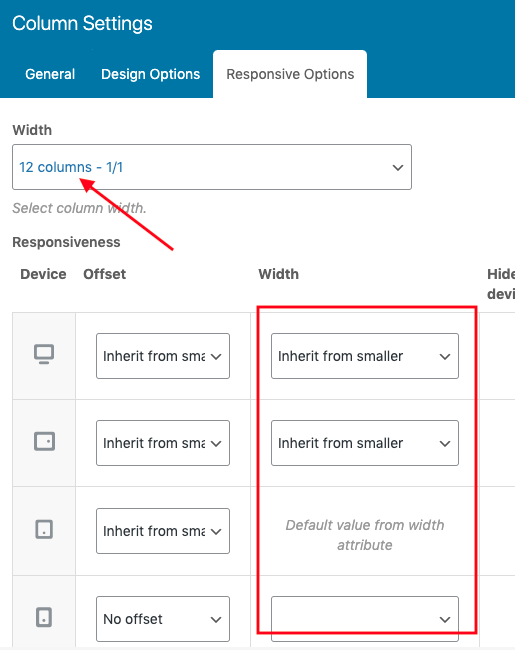The width and height of the screenshot is (515, 650).
Task: Click the portrait tablet device icon
Action: pyautogui.click(x=44, y=529)
